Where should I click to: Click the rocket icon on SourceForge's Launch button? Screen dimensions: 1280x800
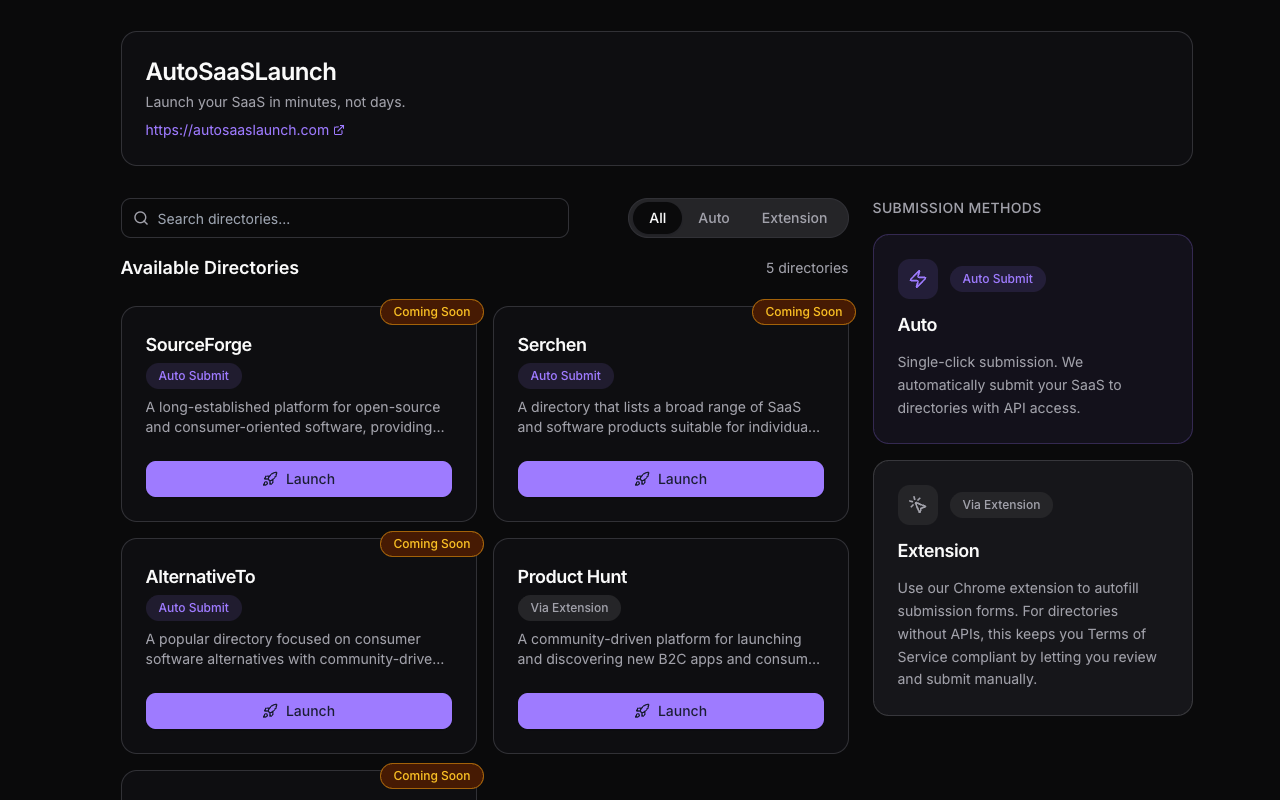[x=270, y=478]
